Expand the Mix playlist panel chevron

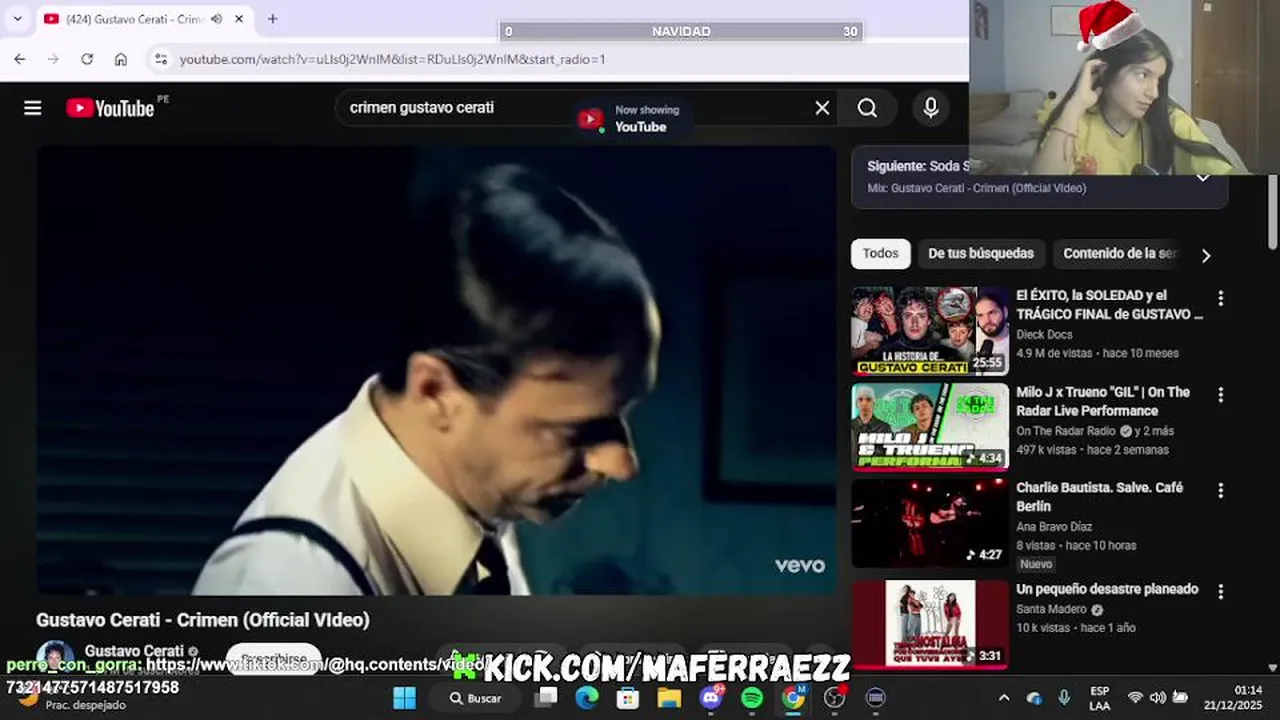(x=1203, y=177)
